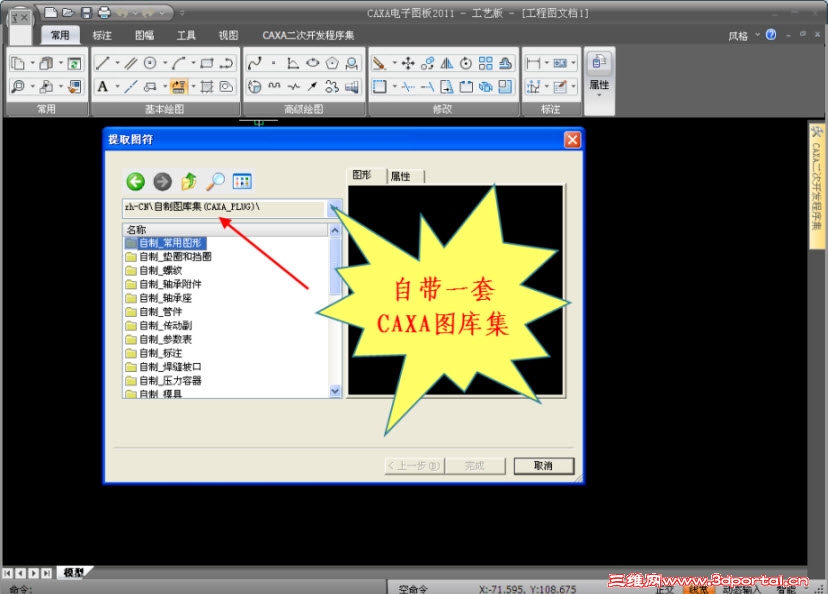Select the Circle drawing tool
828x594 pixels.
pos(150,63)
